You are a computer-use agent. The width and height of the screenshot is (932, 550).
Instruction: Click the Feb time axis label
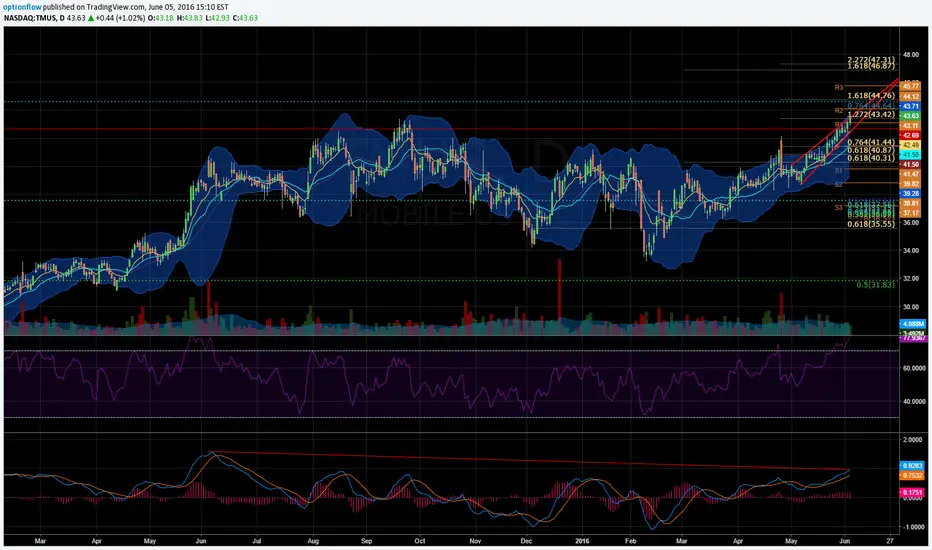point(631,541)
